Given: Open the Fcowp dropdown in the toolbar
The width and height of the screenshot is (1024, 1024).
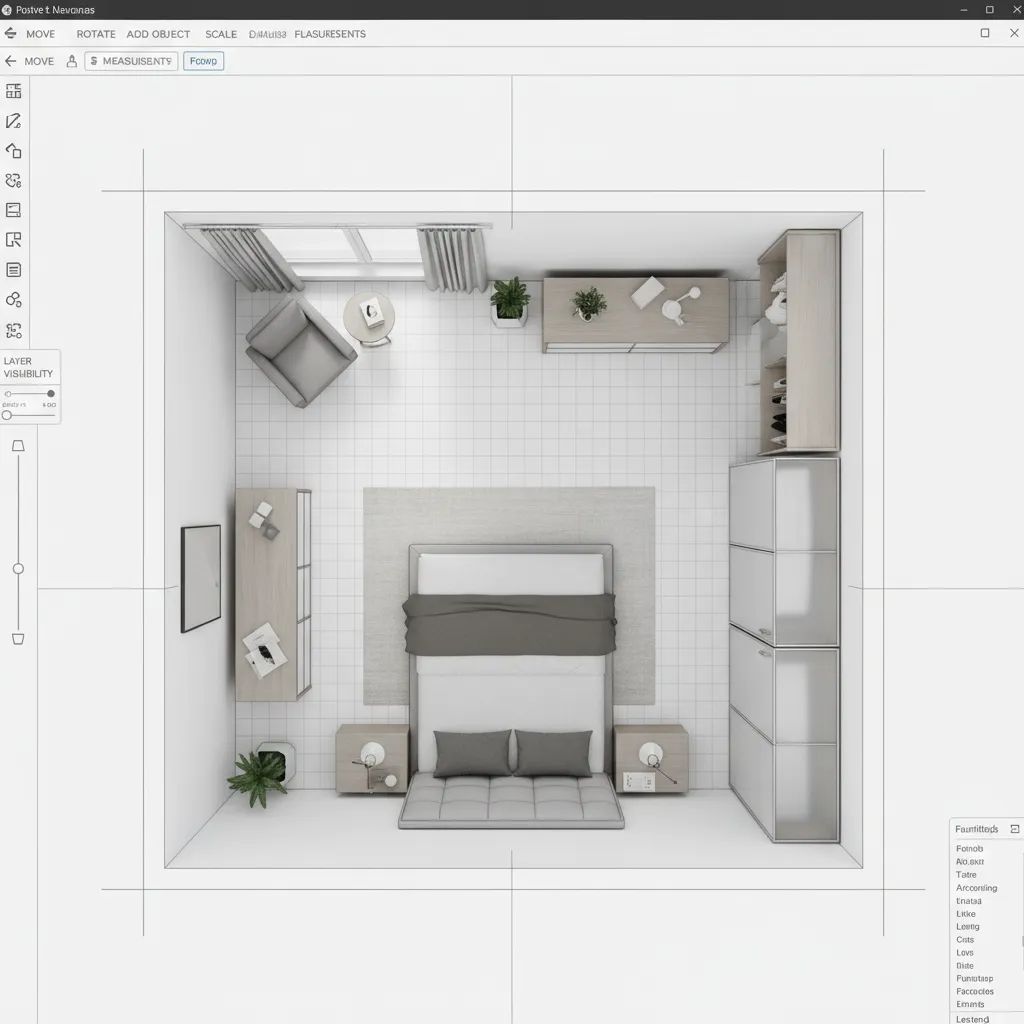Looking at the screenshot, I should click(203, 60).
